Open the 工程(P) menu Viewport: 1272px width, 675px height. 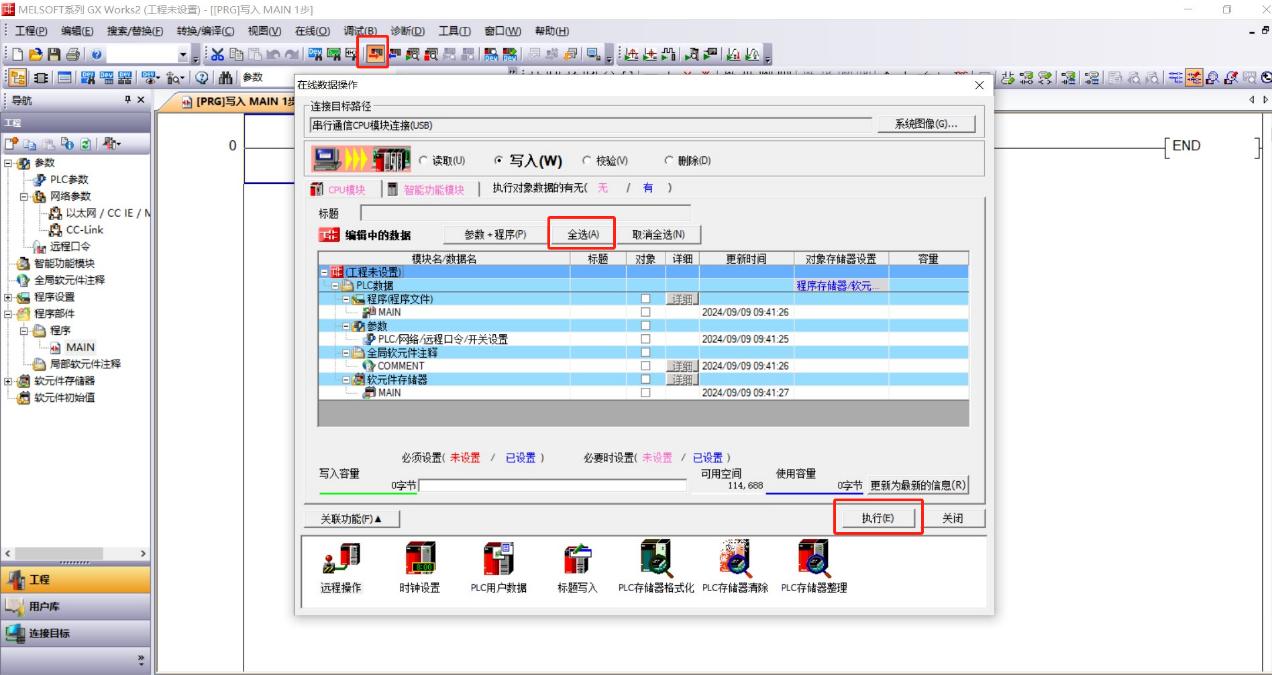pyautogui.click(x=33, y=31)
